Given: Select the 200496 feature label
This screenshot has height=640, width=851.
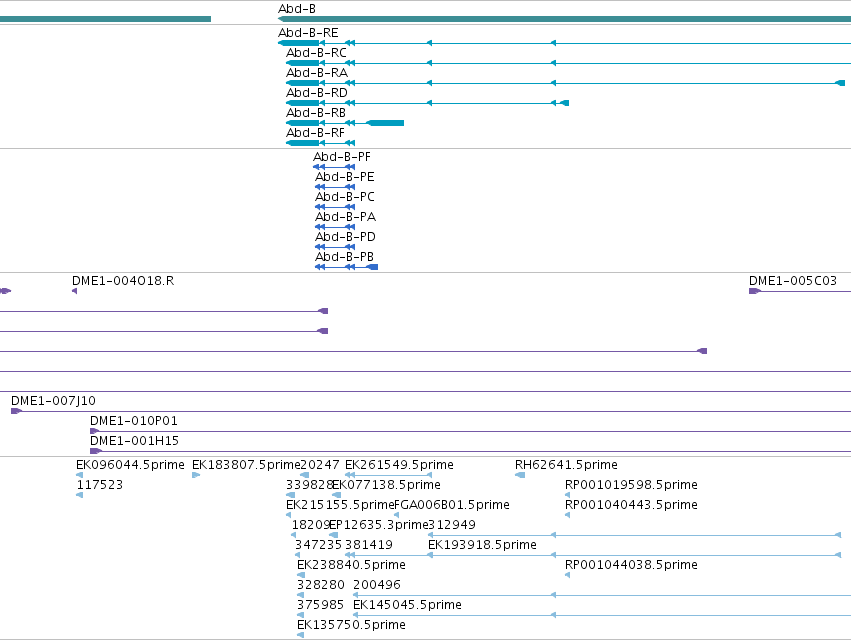Looking at the screenshot, I should coord(377,585).
